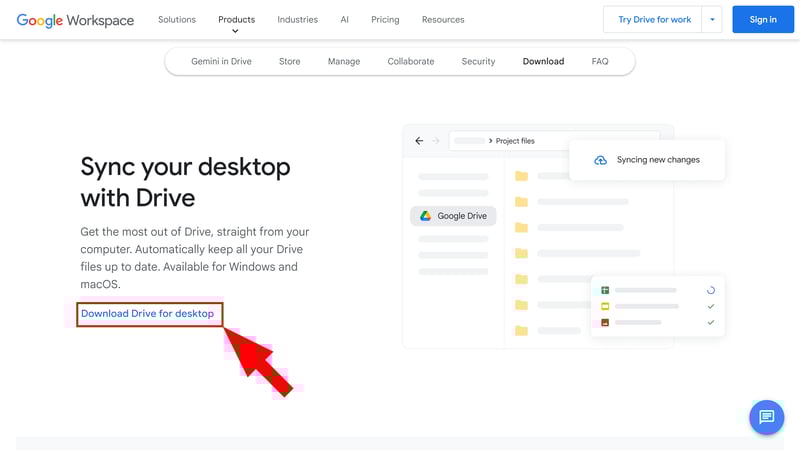Viewport: 800px width, 450px height.
Task: Click the Sign in button
Action: (x=763, y=19)
